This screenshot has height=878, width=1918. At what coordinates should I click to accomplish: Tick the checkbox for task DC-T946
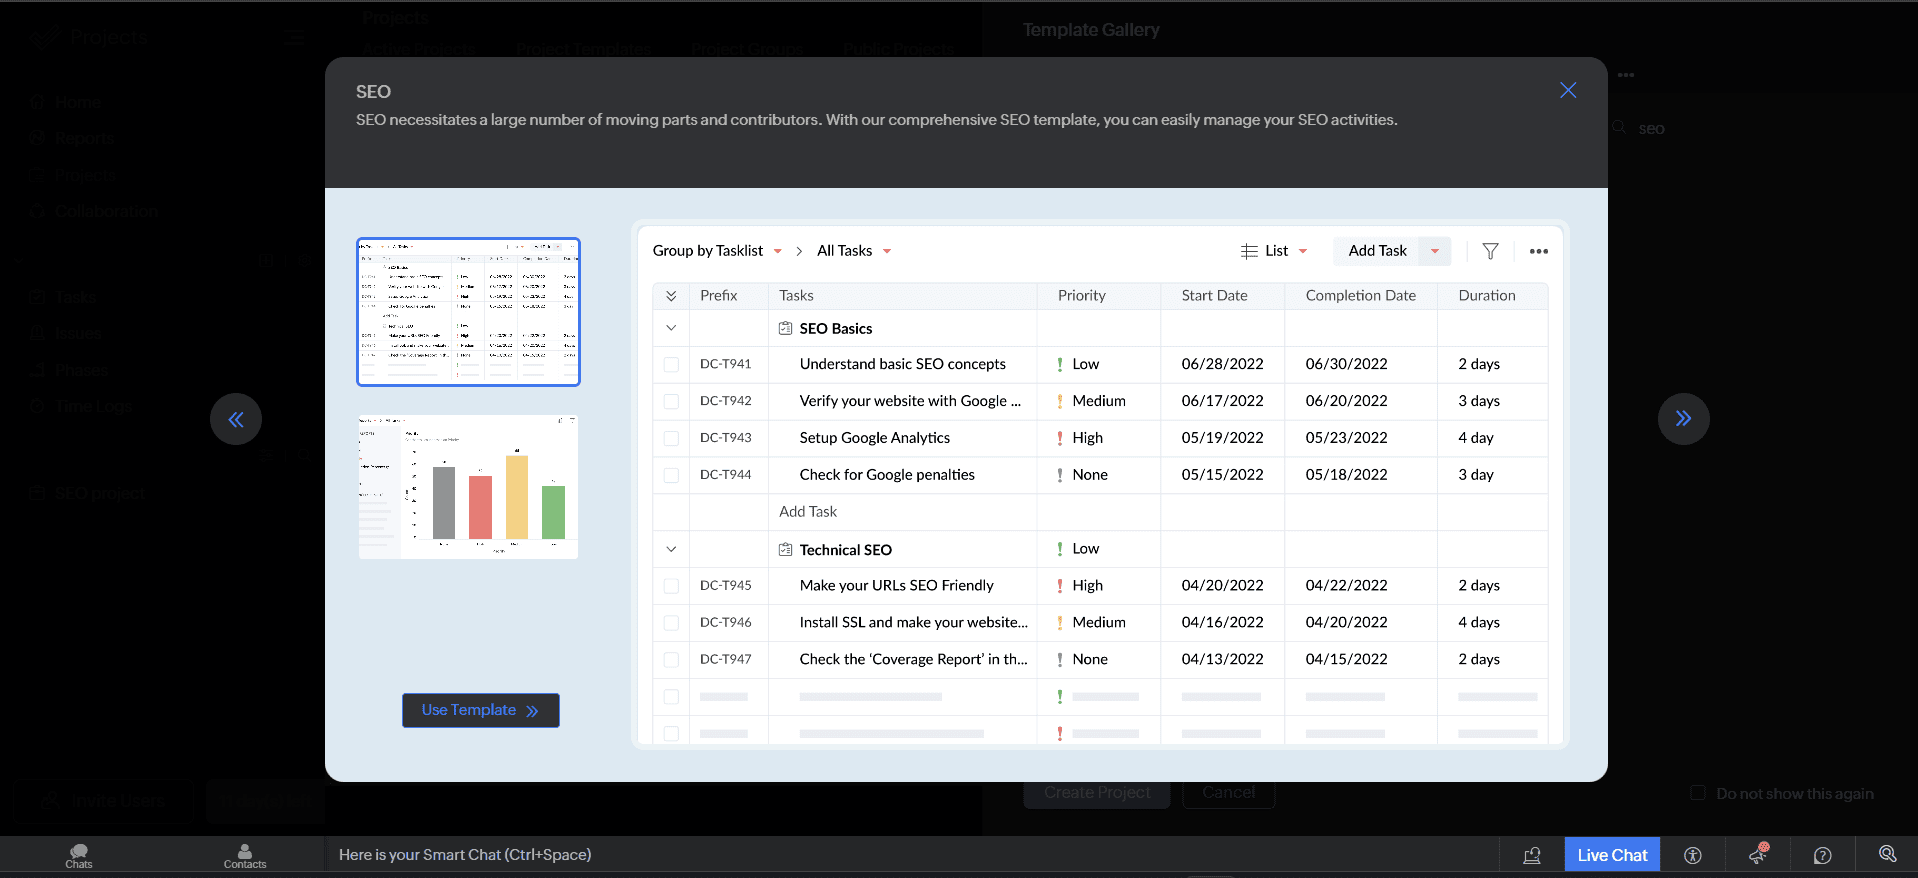coord(671,623)
